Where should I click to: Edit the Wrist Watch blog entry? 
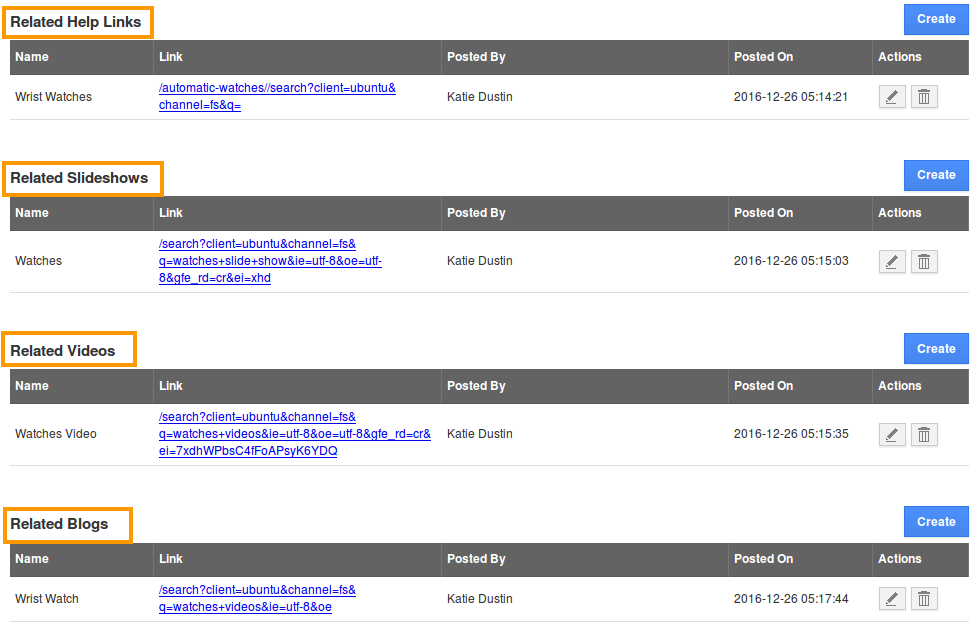892,599
